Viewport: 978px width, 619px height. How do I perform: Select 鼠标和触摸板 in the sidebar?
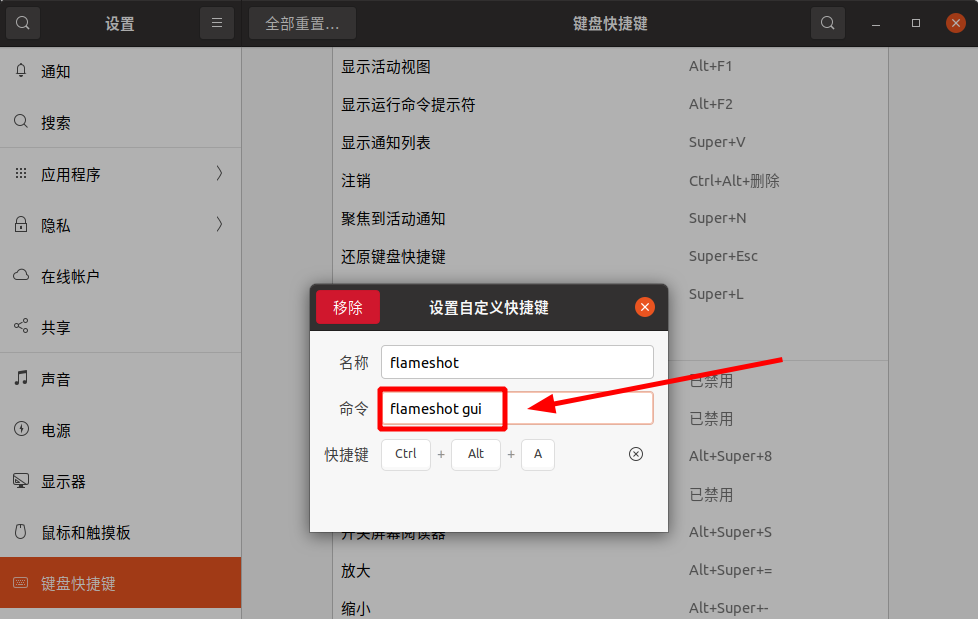(120, 532)
